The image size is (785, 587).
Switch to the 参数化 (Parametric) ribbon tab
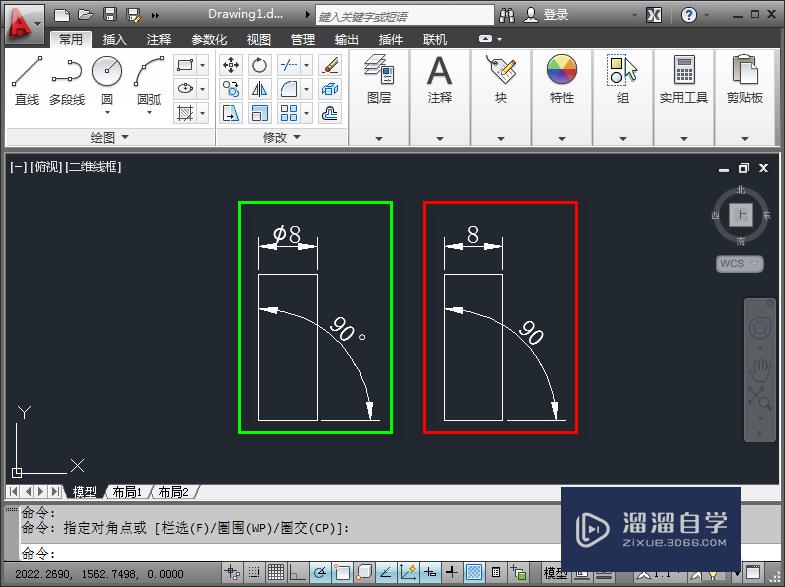pos(209,39)
